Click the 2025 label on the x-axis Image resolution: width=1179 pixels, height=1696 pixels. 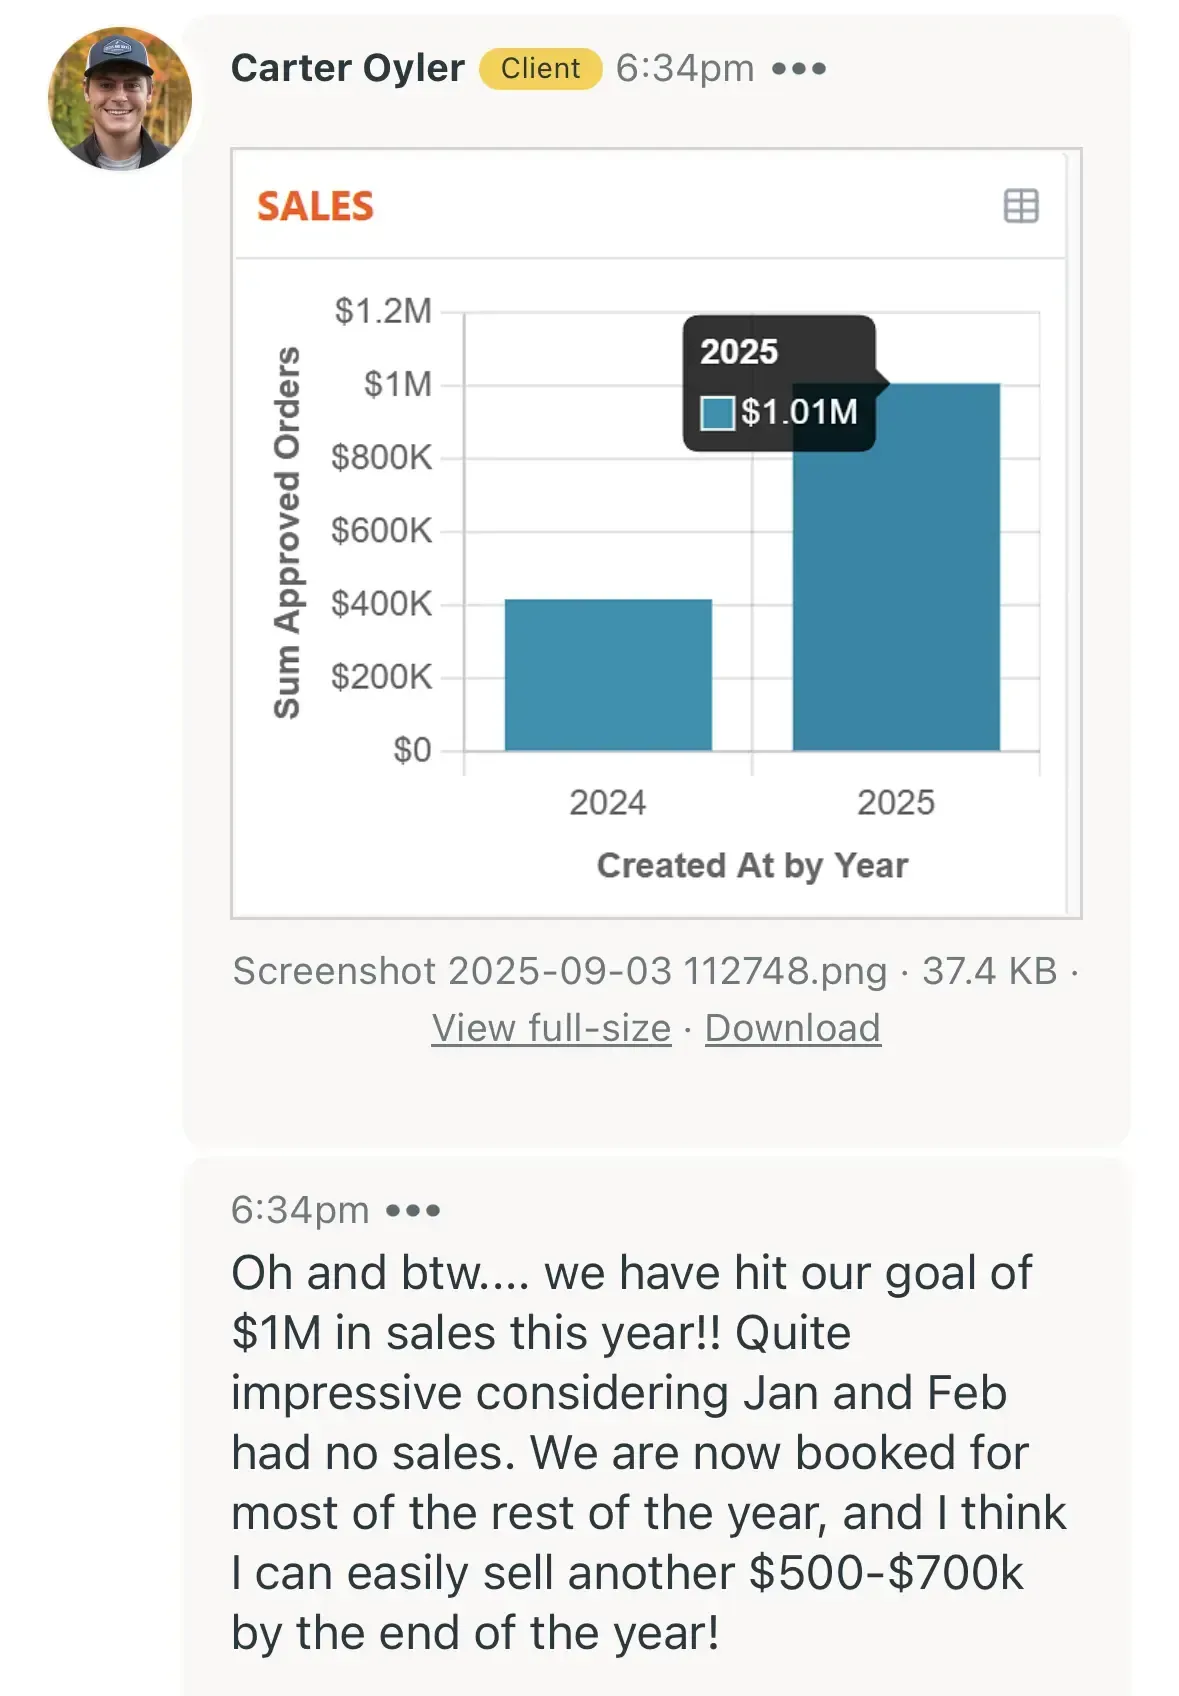point(895,802)
